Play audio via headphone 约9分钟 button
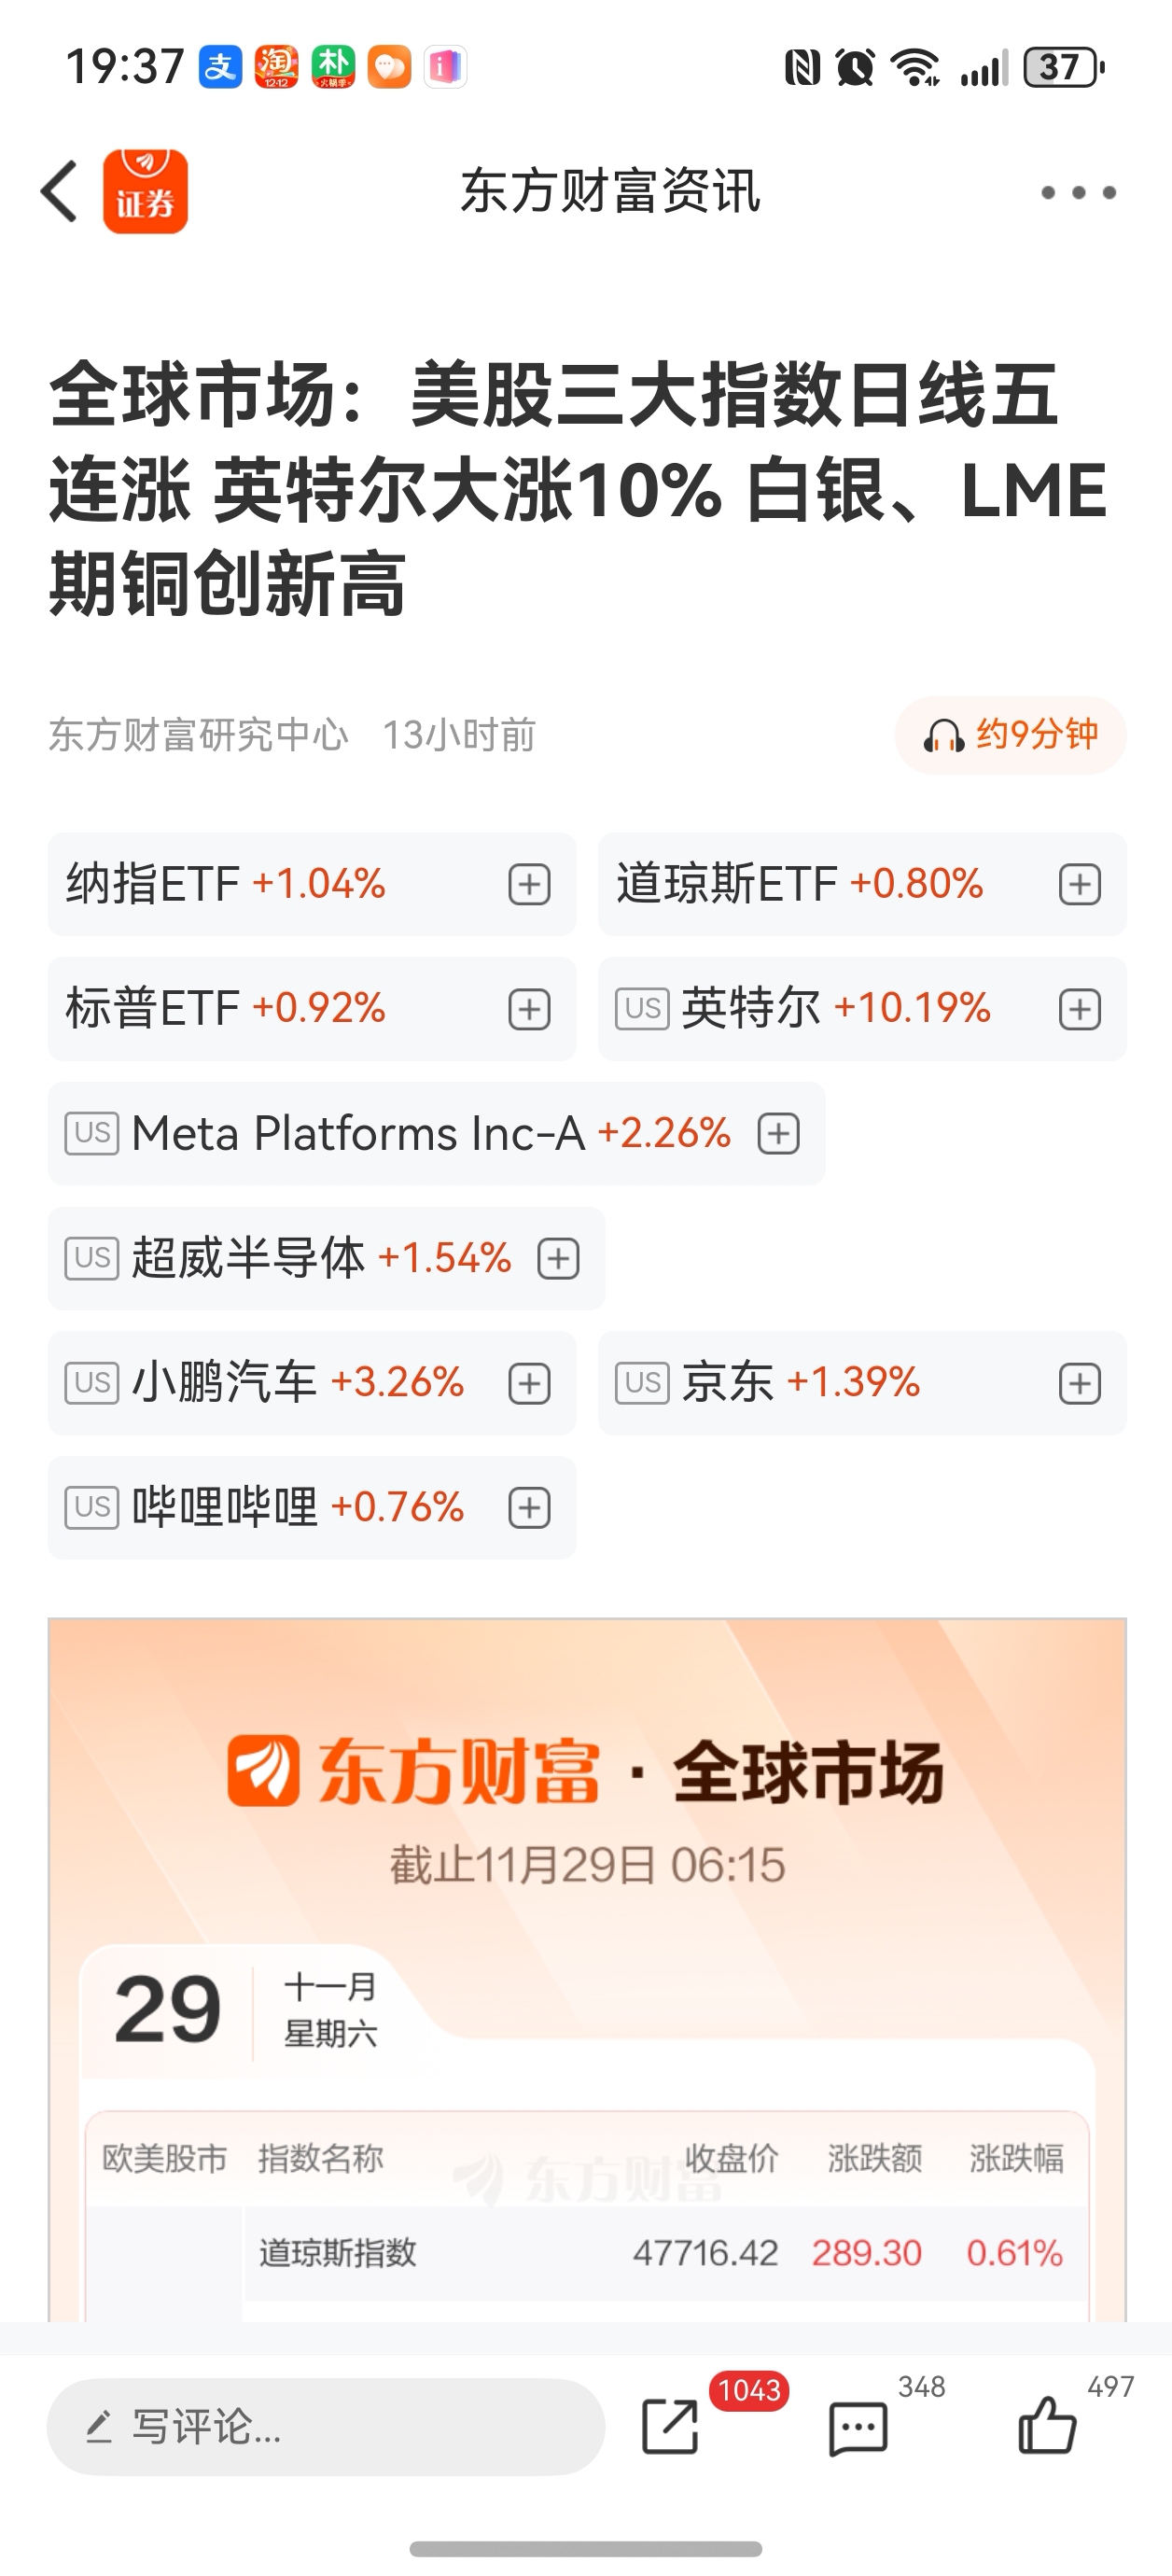The height and width of the screenshot is (2576, 1172). [1011, 735]
